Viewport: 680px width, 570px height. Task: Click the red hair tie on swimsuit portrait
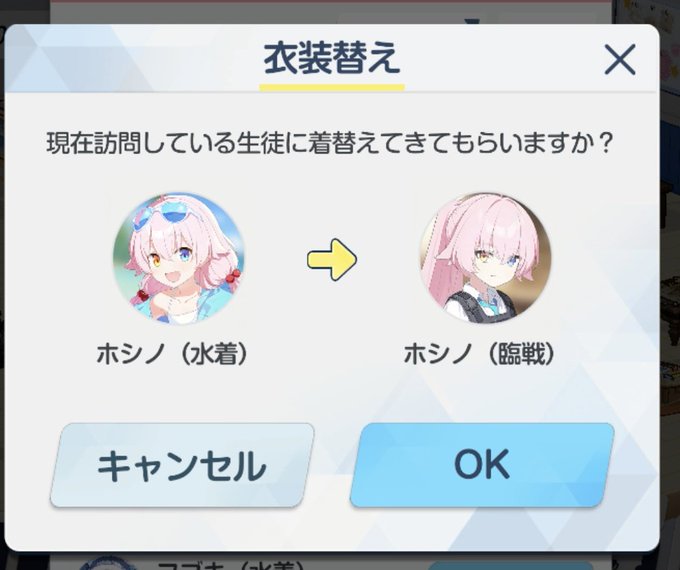tap(233, 275)
